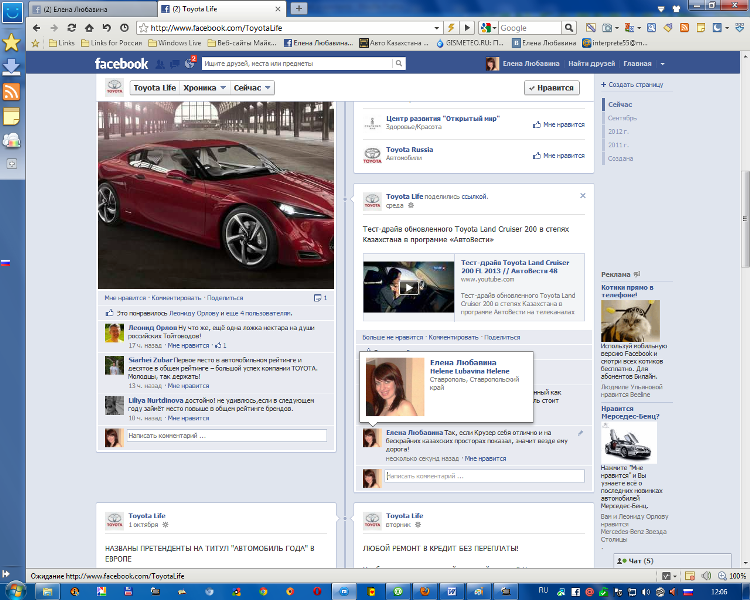This screenshot has height=600, width=750.
Task: Like Liliya Nurtdinova's comment
Action: click(x=188, y=418)
